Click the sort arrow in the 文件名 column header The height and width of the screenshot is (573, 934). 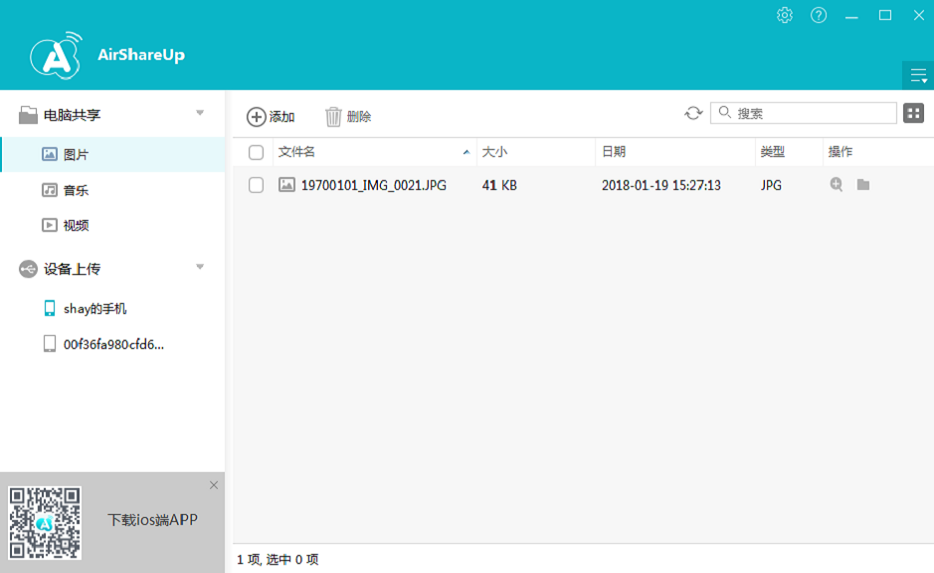[x=466, y=152]
